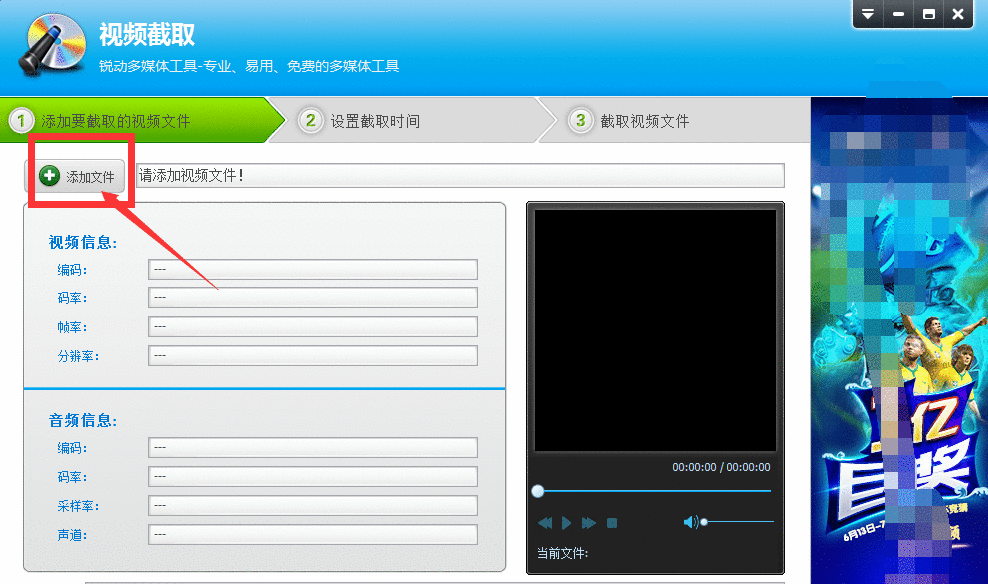
Task: Stop video playback
Action: coord(611,522)
